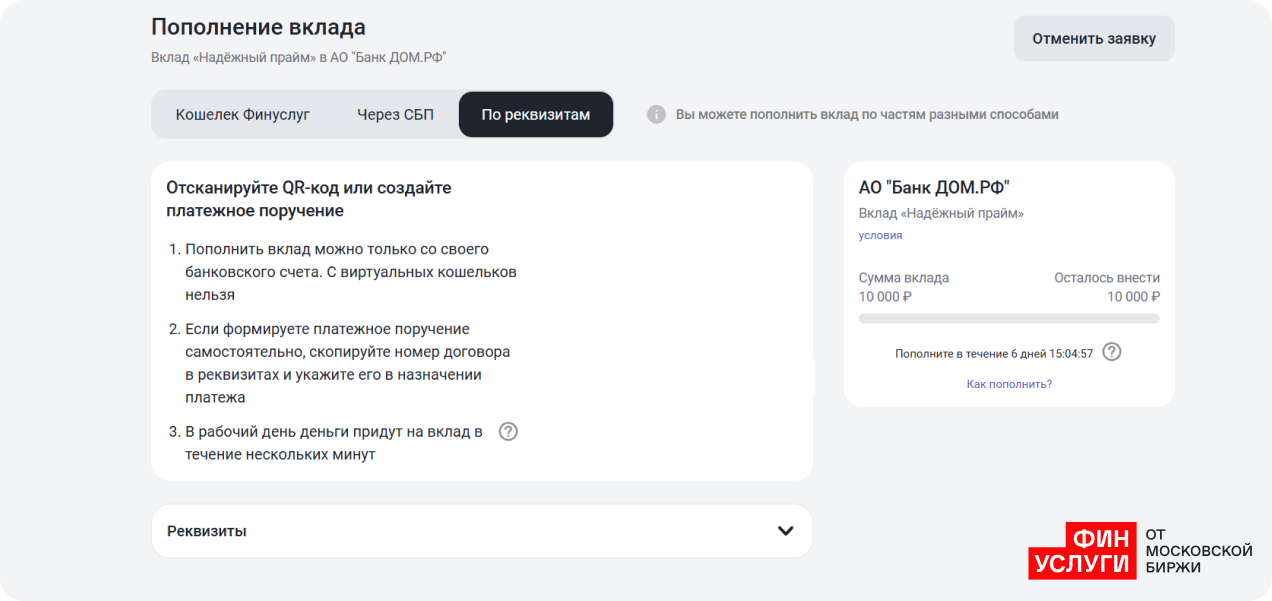The width and height of the screenshot is (1272, 601).
Task: Expand the Реквизиты section chevron
Action: (786, 531)
